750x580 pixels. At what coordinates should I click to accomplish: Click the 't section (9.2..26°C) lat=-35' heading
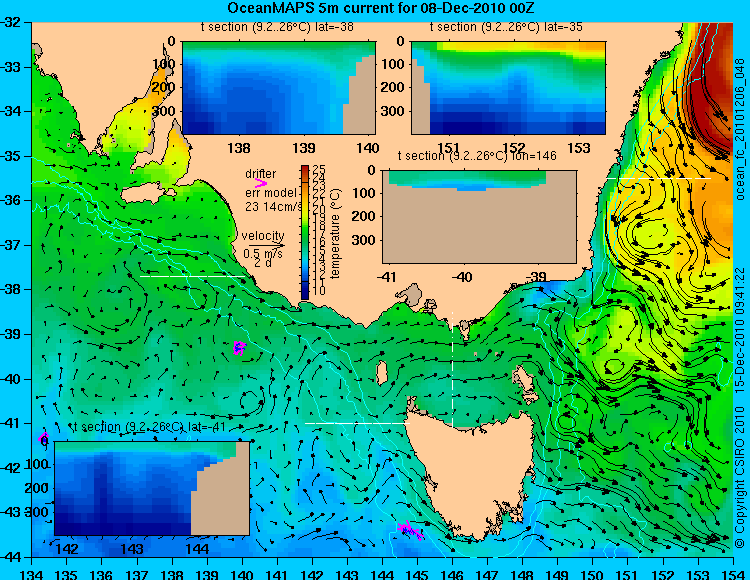(506, 27)
